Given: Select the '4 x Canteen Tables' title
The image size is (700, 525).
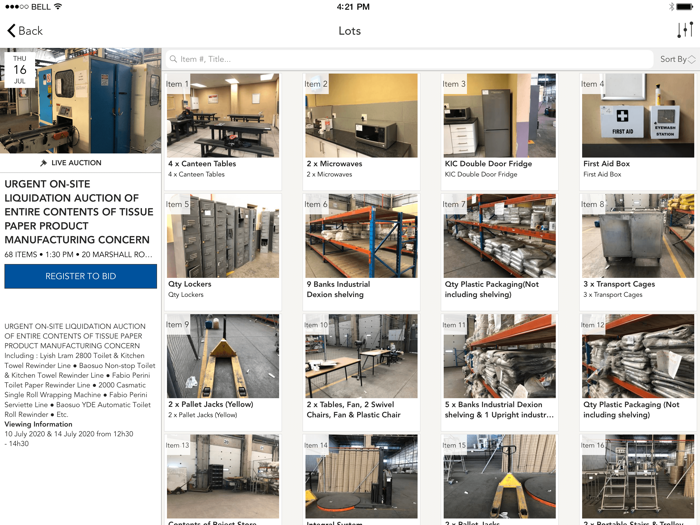Looking at the screenshot, I should click(x=202, y=164).
